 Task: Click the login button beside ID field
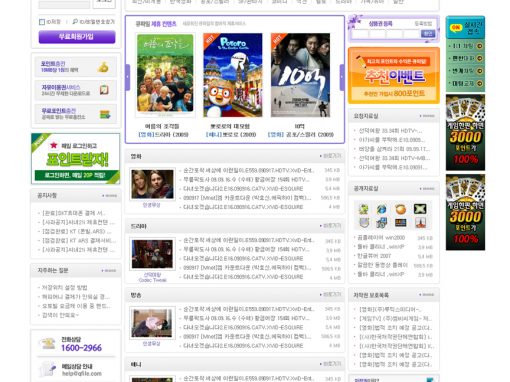(x=104, y=3)
